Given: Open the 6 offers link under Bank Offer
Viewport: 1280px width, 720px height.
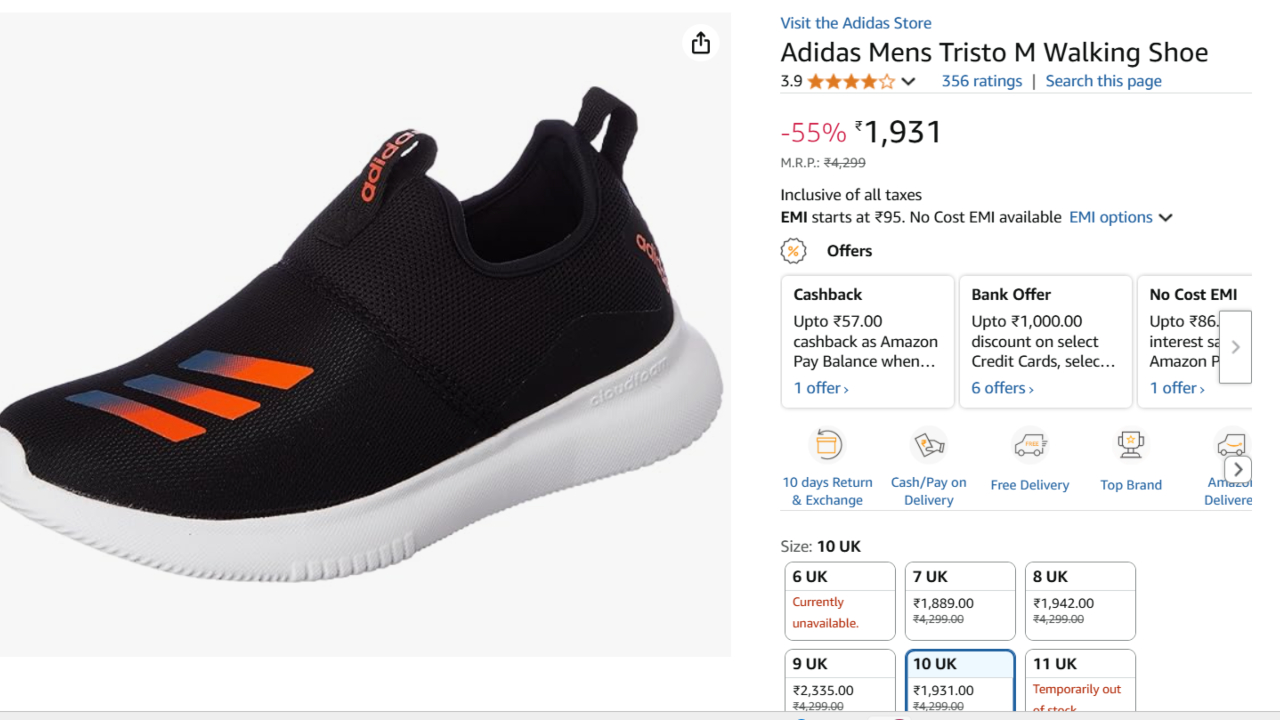Looking at the screenshot, I should tap(1002, 388).
